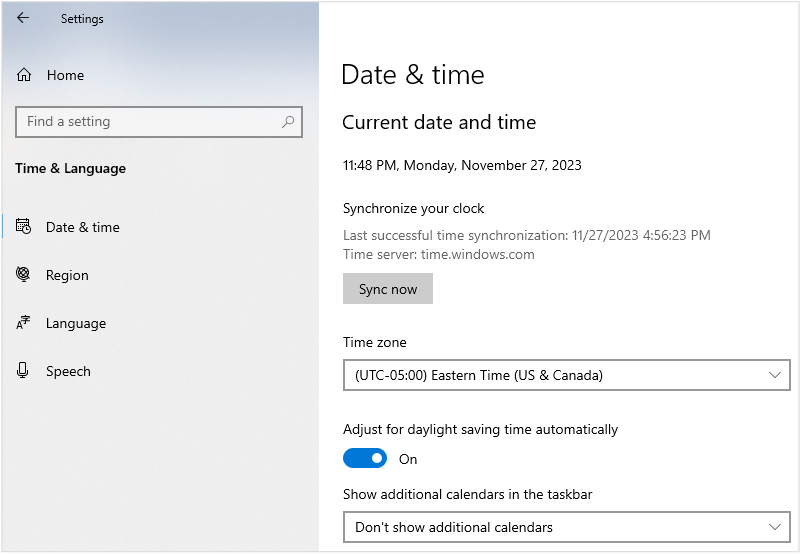The height and width of the screenshot is (554, 801).
Task: Click the current date and time text
Action: [462, 165]
